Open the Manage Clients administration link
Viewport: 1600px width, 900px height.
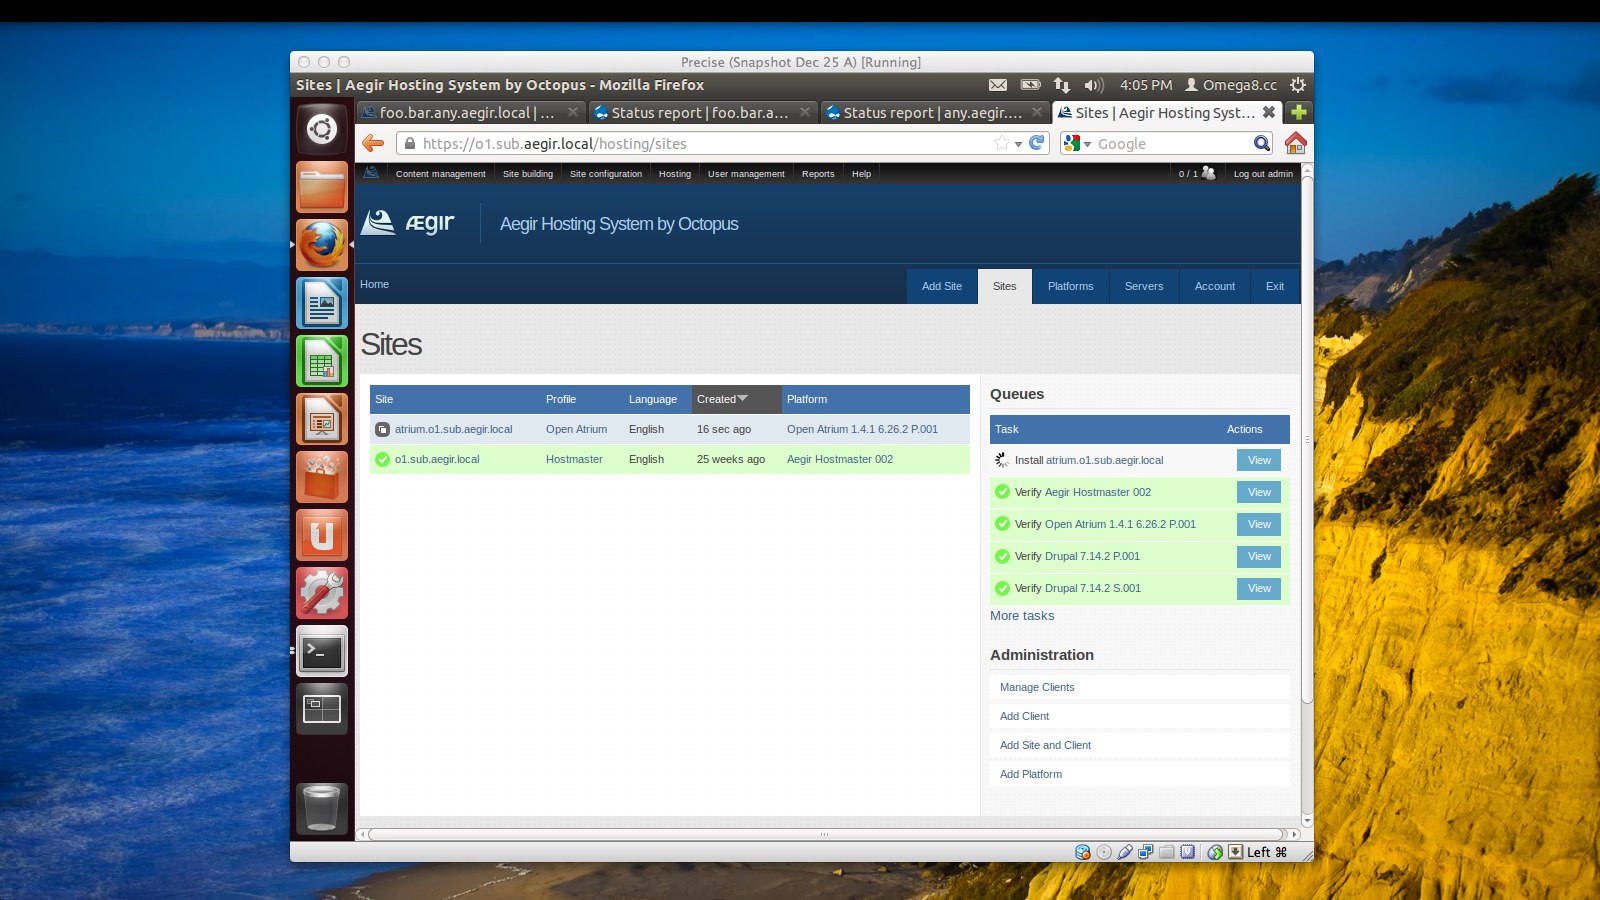point(1036,687)
